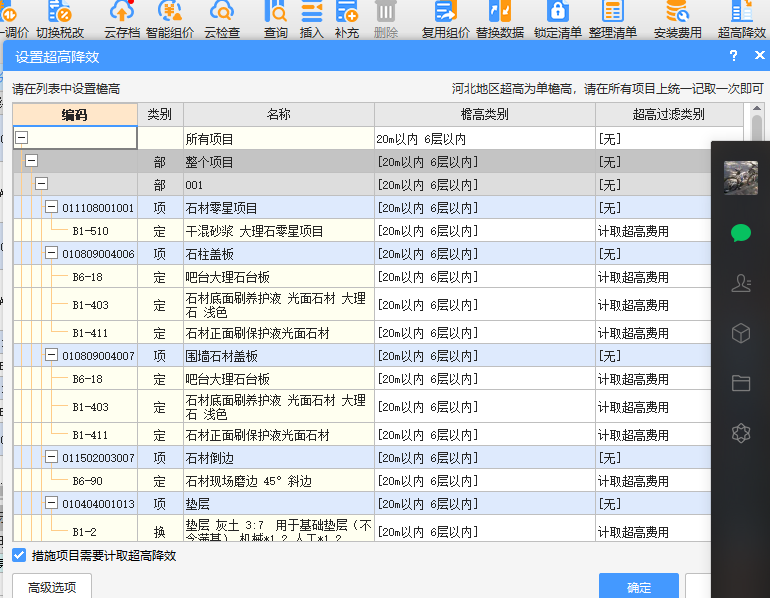770x598 pixels.
Task: Open the 整理清单 organize list tool
Action: tap(613, 20)
